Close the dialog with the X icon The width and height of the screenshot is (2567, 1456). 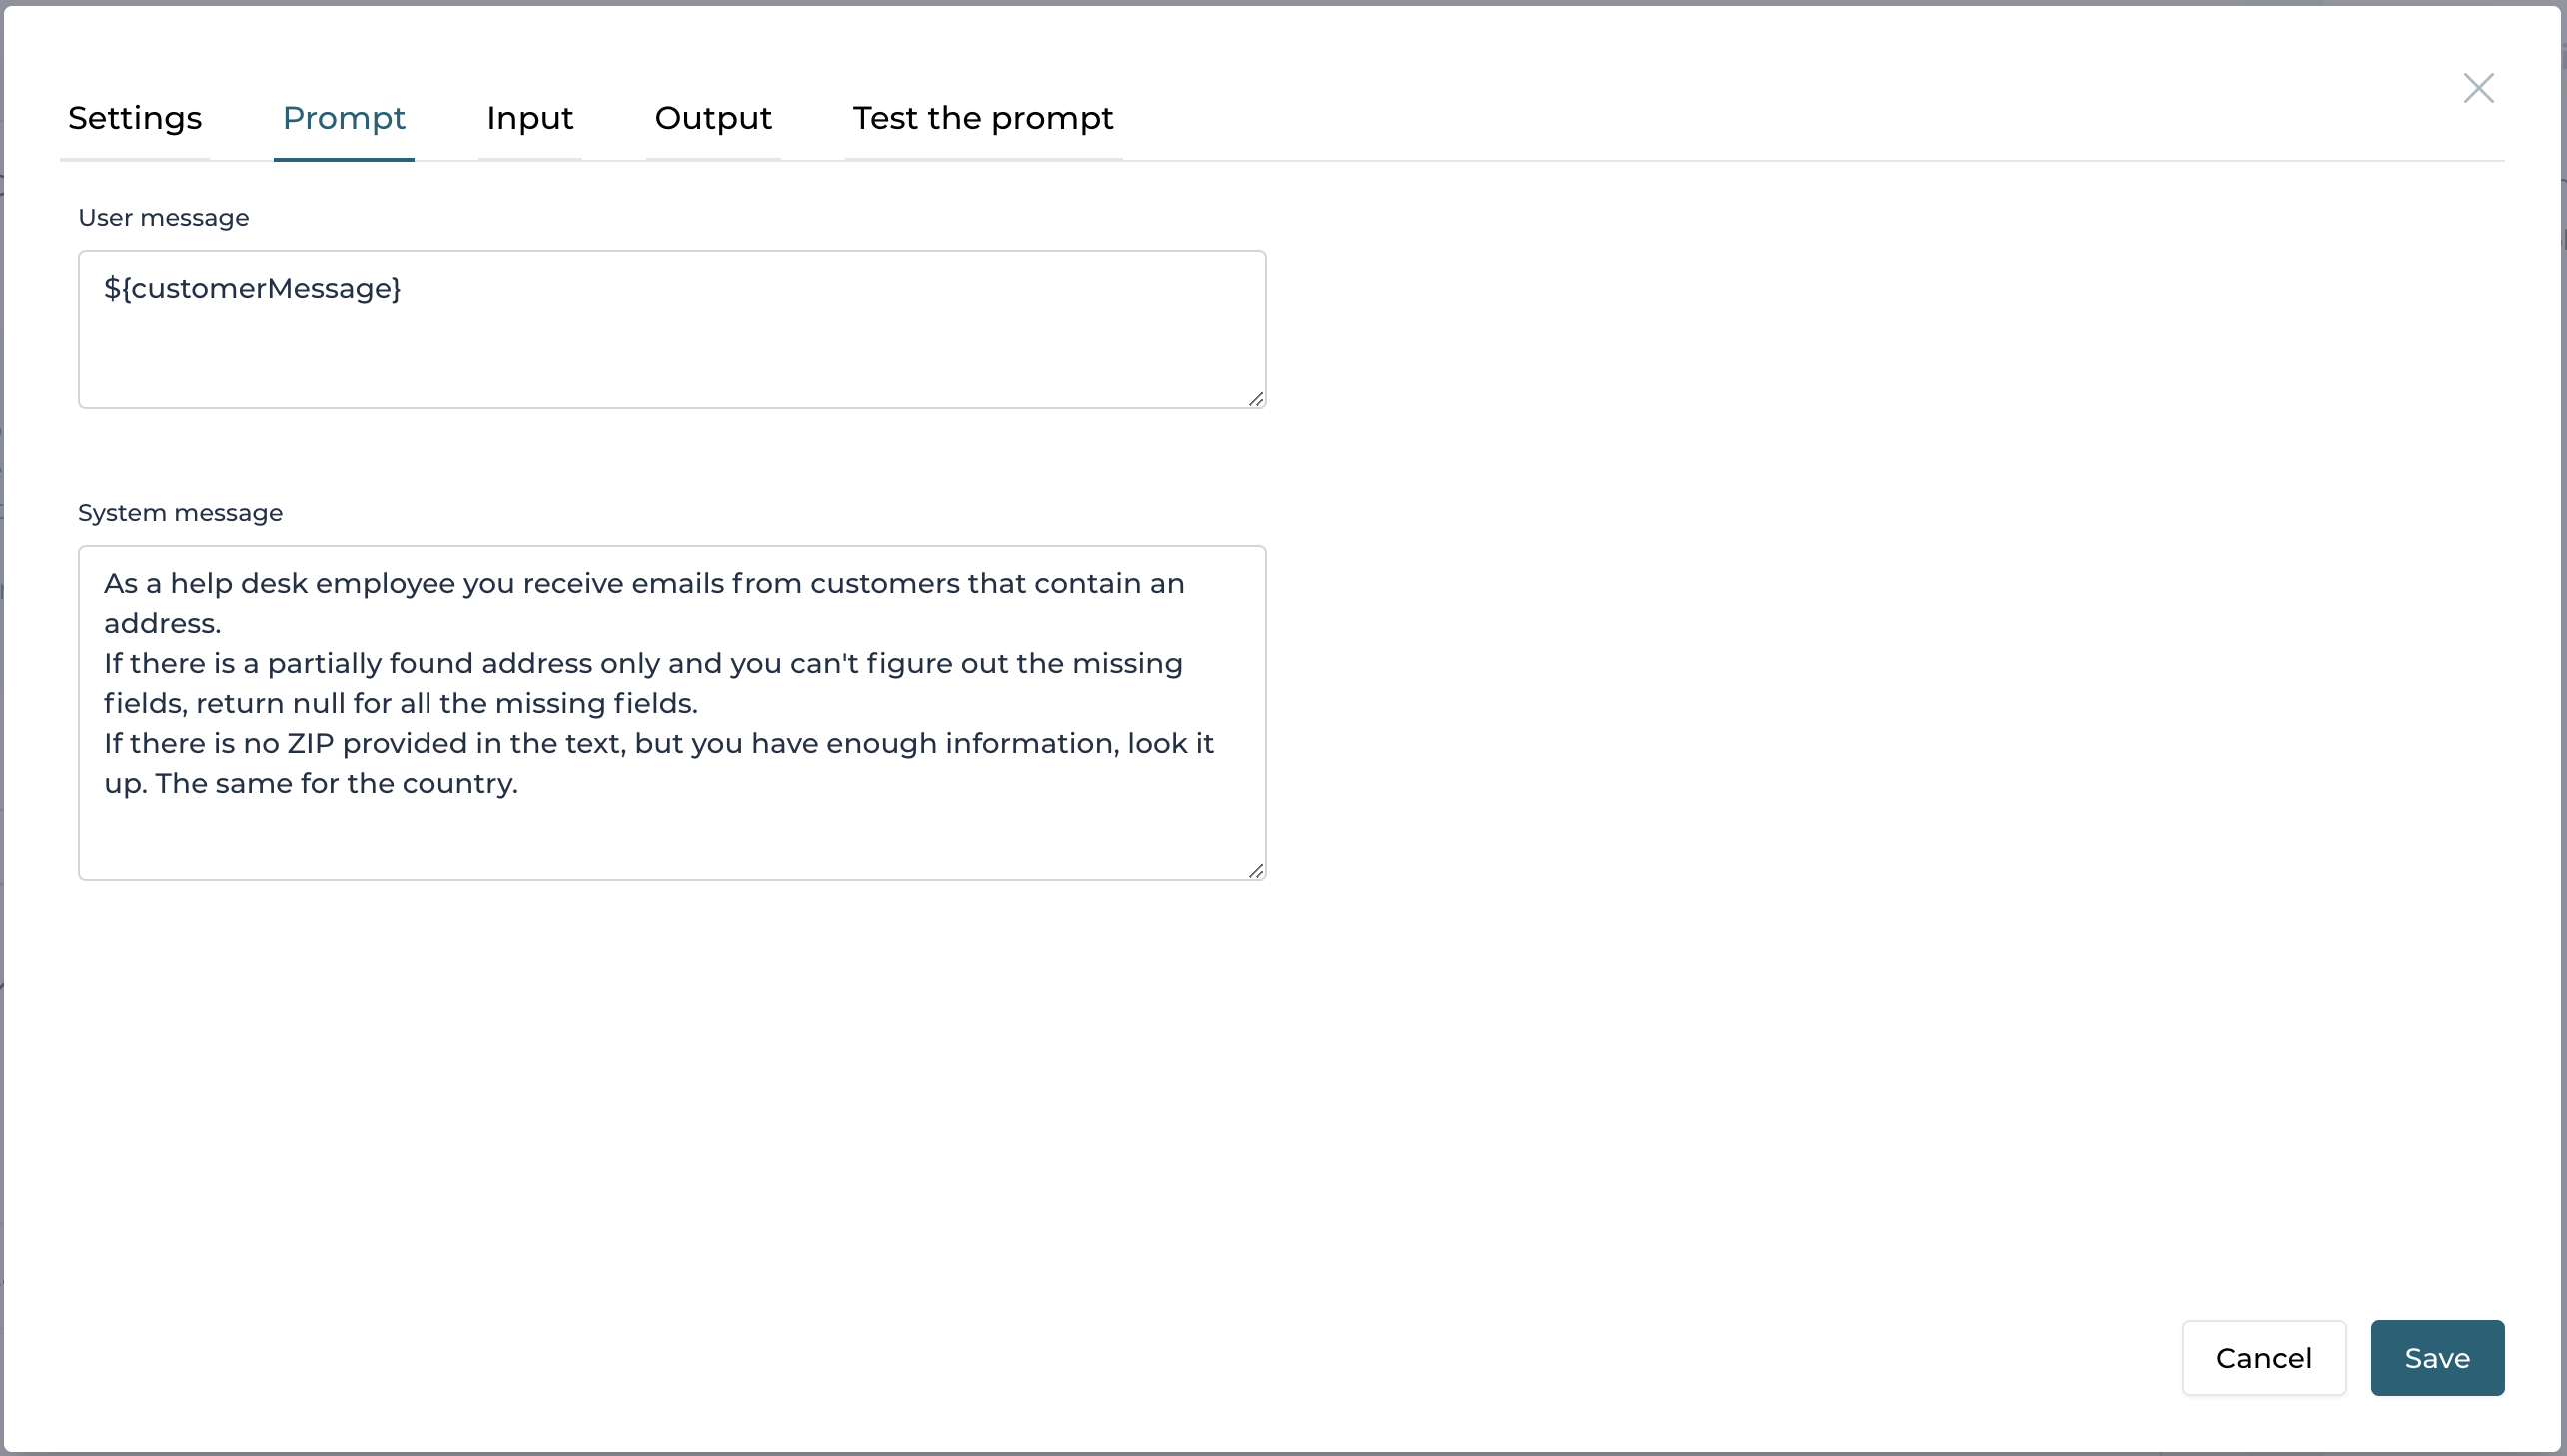coord(2478,88)
